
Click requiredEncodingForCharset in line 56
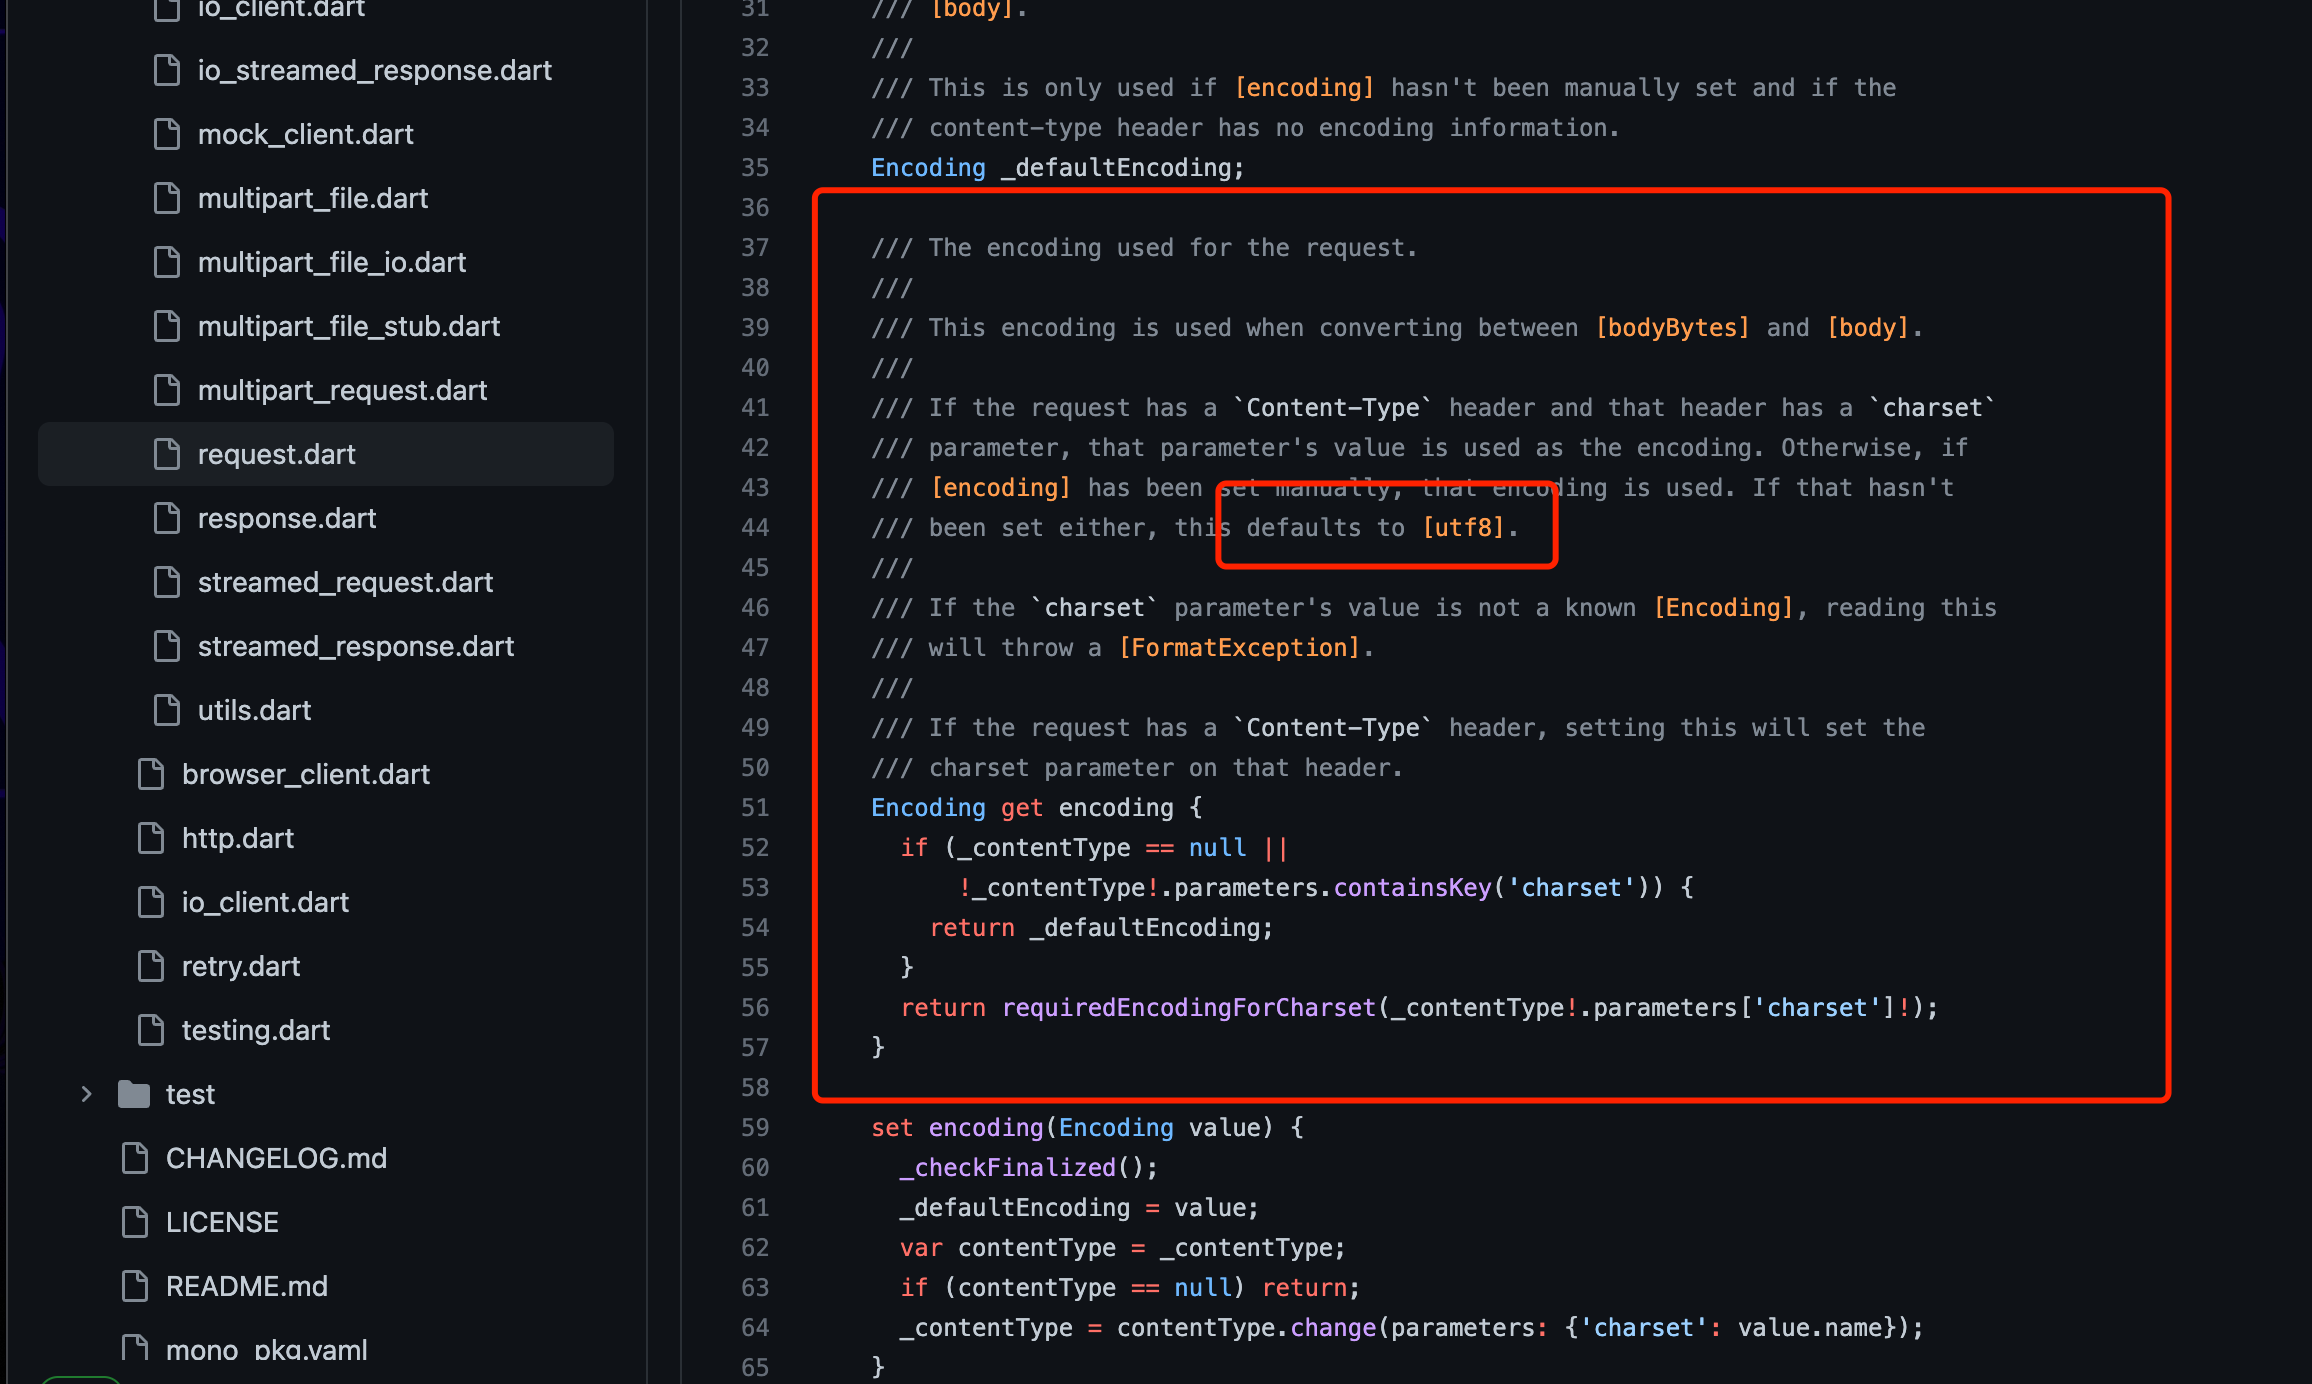[1189, 1007]
